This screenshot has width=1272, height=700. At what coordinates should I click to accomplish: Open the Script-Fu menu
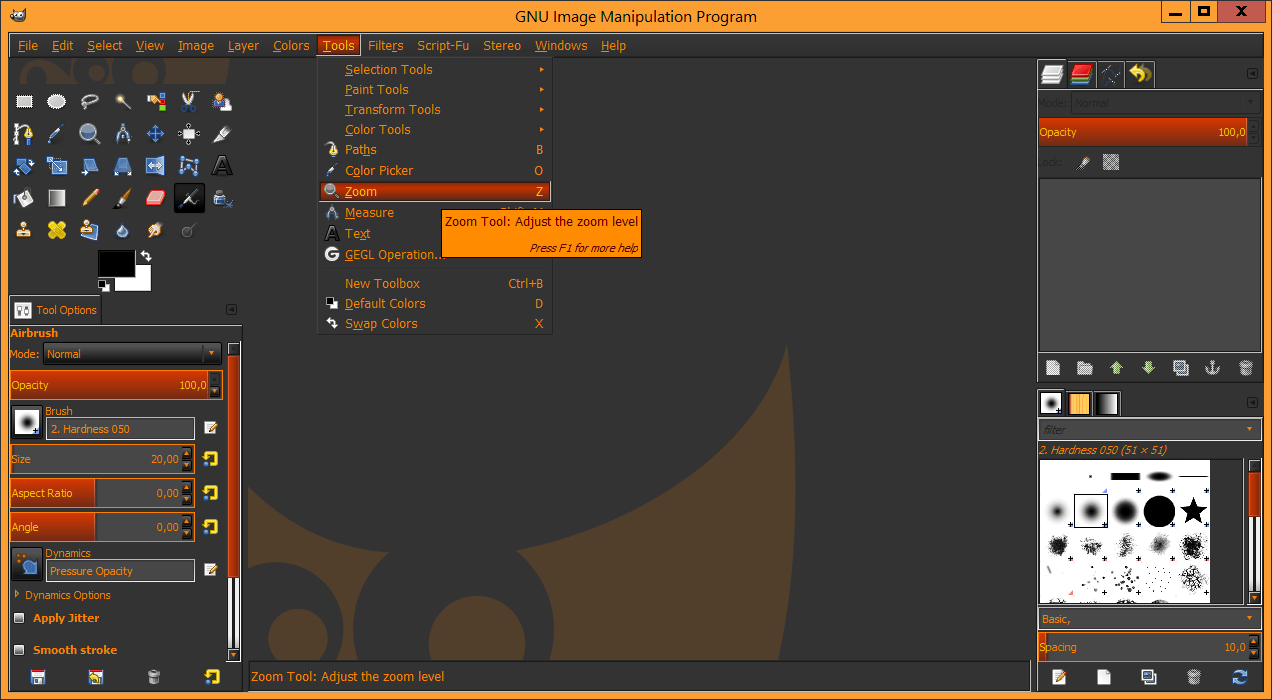443,45
